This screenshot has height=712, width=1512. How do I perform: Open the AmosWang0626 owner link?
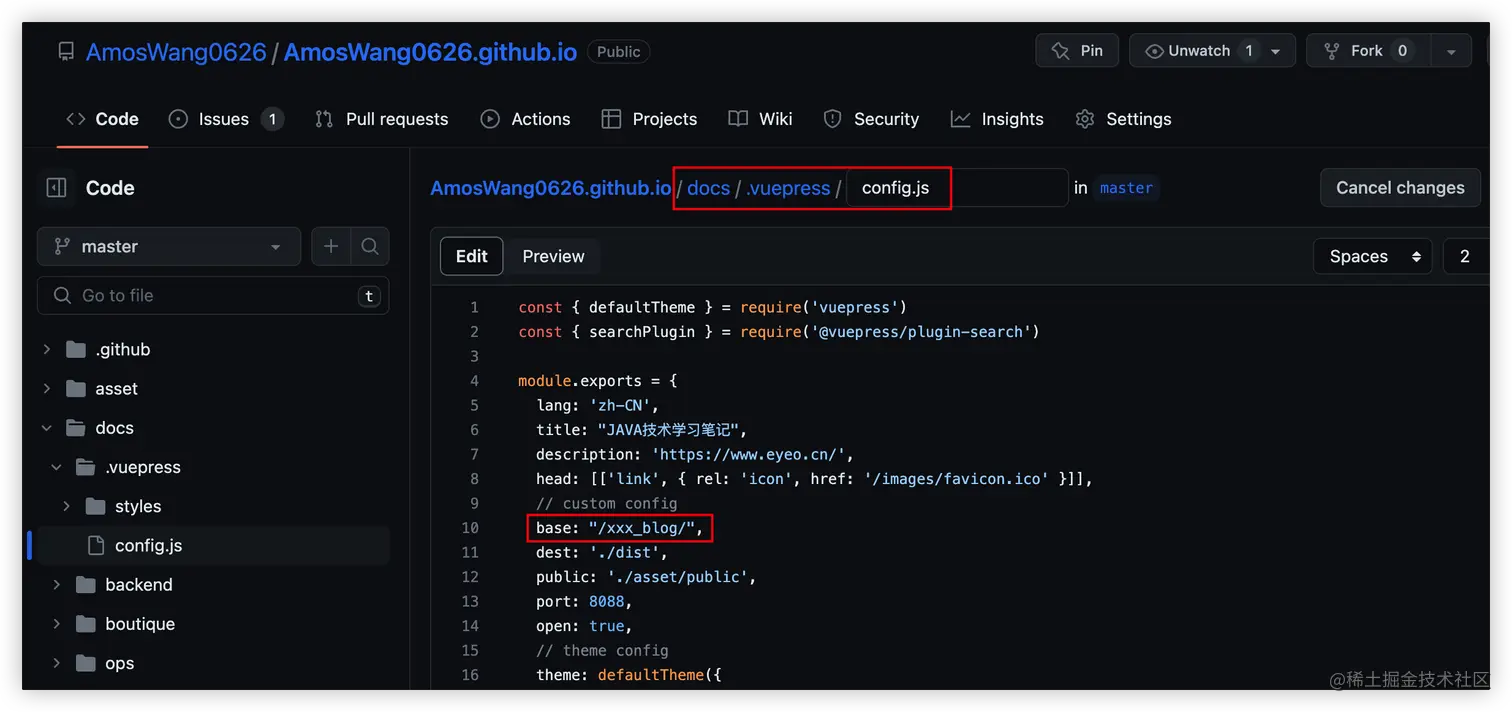pyautogui.click(x=176, y=52)
